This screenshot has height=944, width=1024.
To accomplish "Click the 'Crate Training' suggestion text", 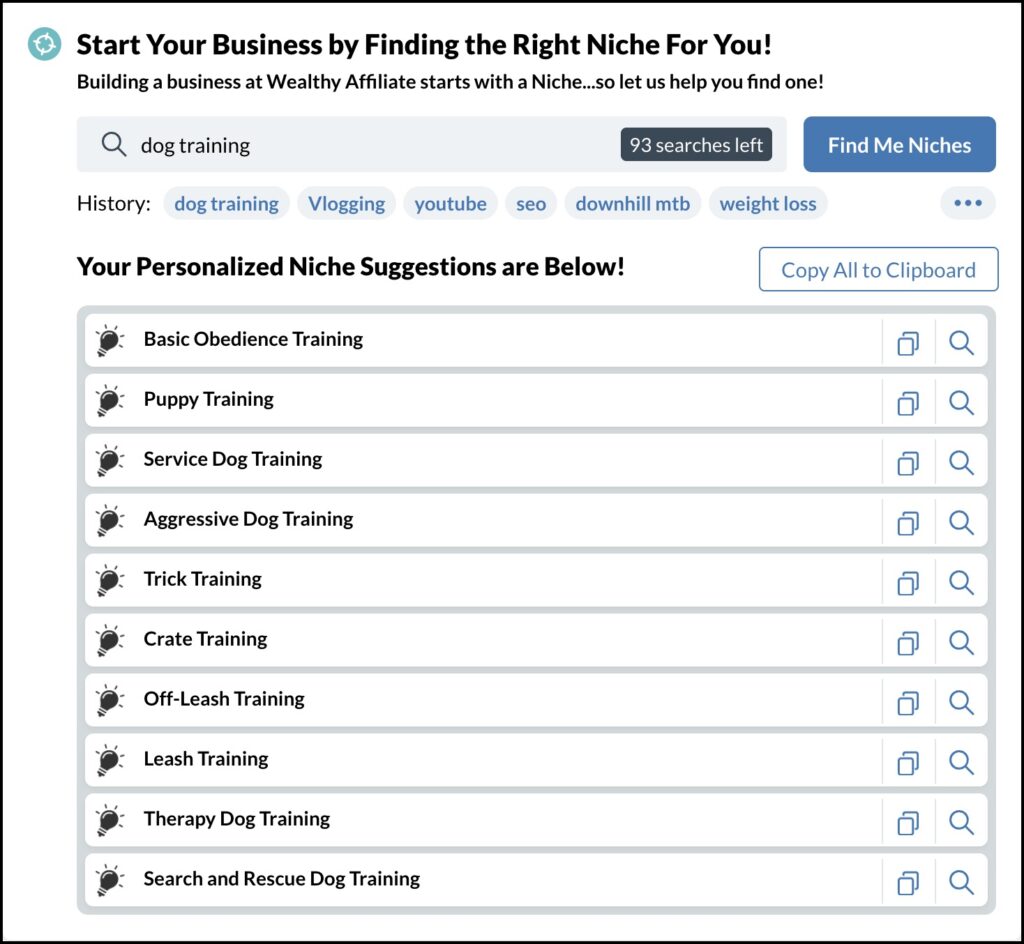I will 206,638.
